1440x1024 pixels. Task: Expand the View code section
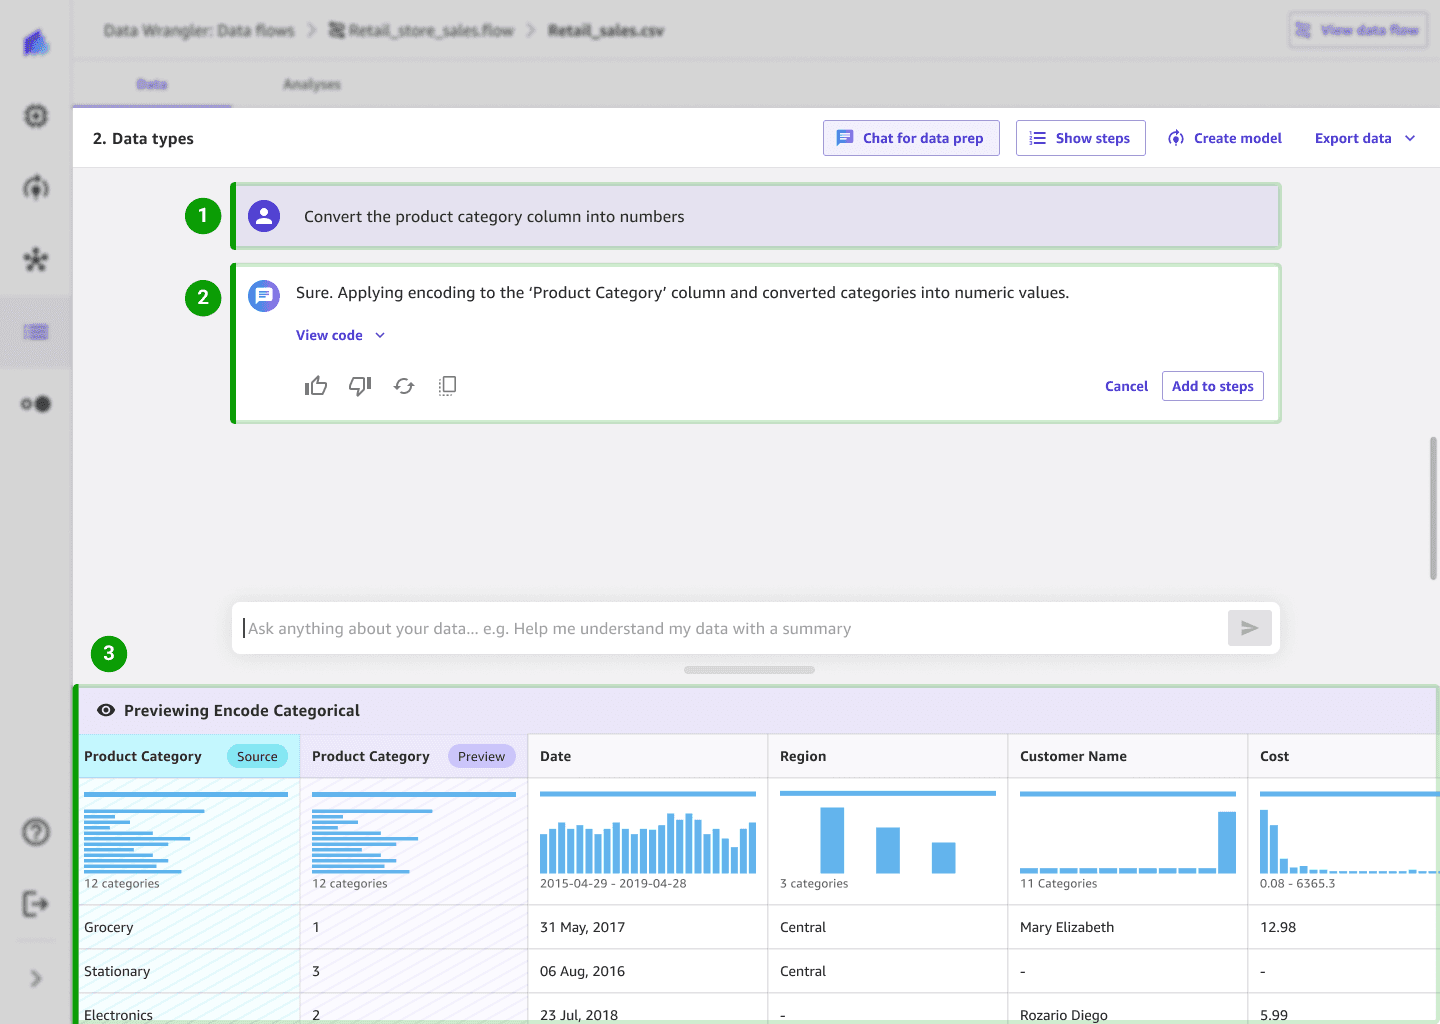pyautogui.click(x=340, y=335)
